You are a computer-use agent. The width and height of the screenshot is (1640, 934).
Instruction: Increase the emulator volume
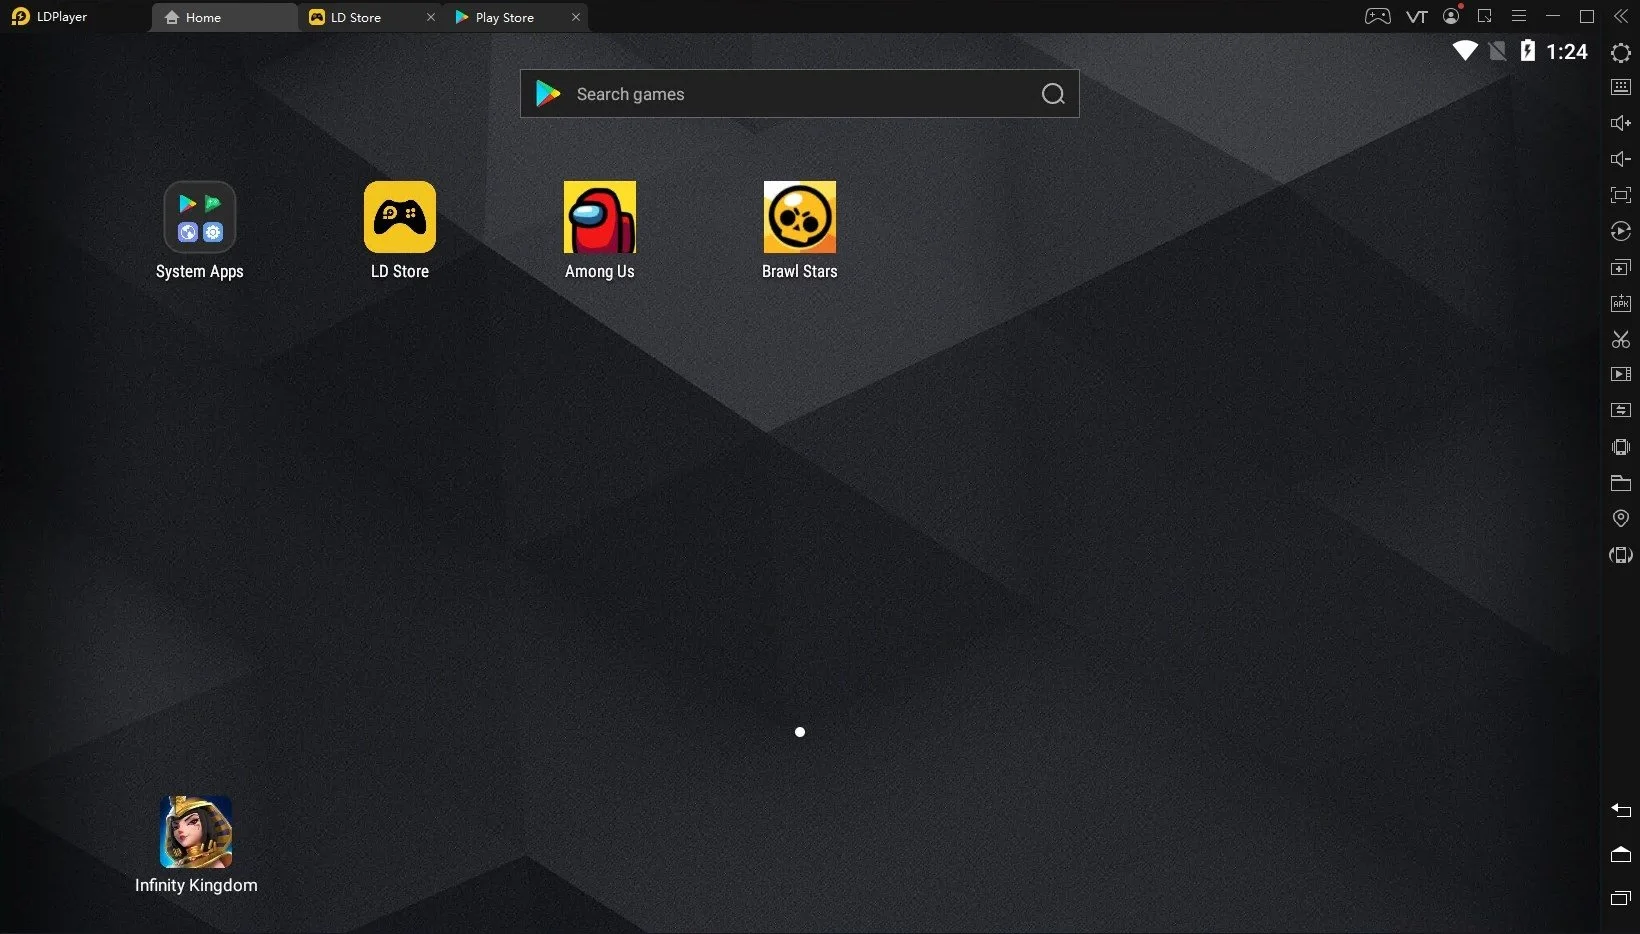[x=1620, y=122]
